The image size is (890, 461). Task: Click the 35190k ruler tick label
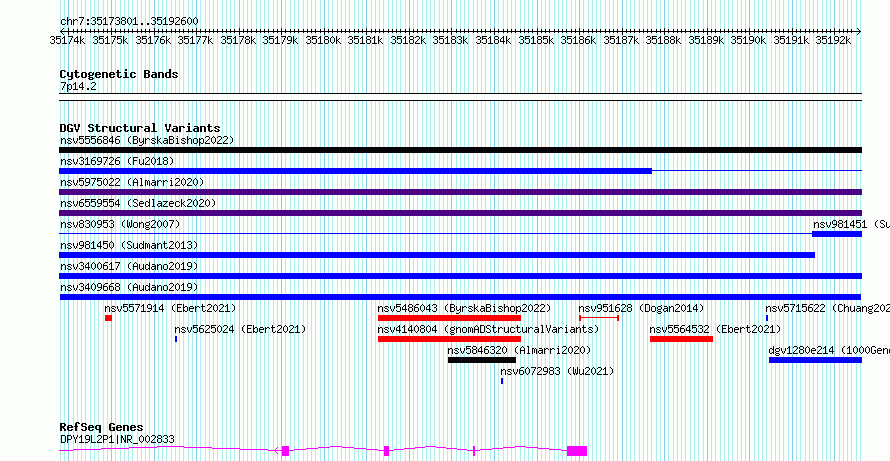coord(748,40)
